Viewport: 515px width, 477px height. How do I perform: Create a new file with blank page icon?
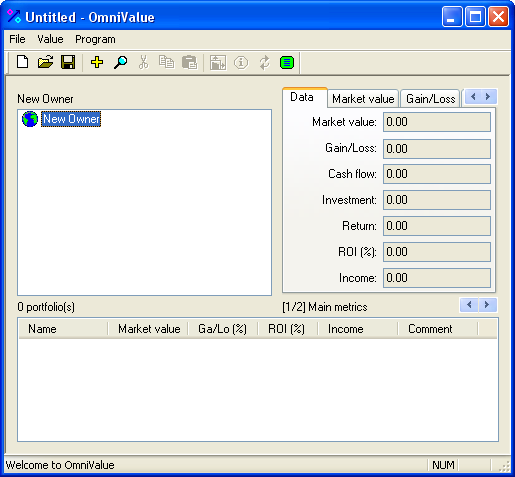click(22, 62)
